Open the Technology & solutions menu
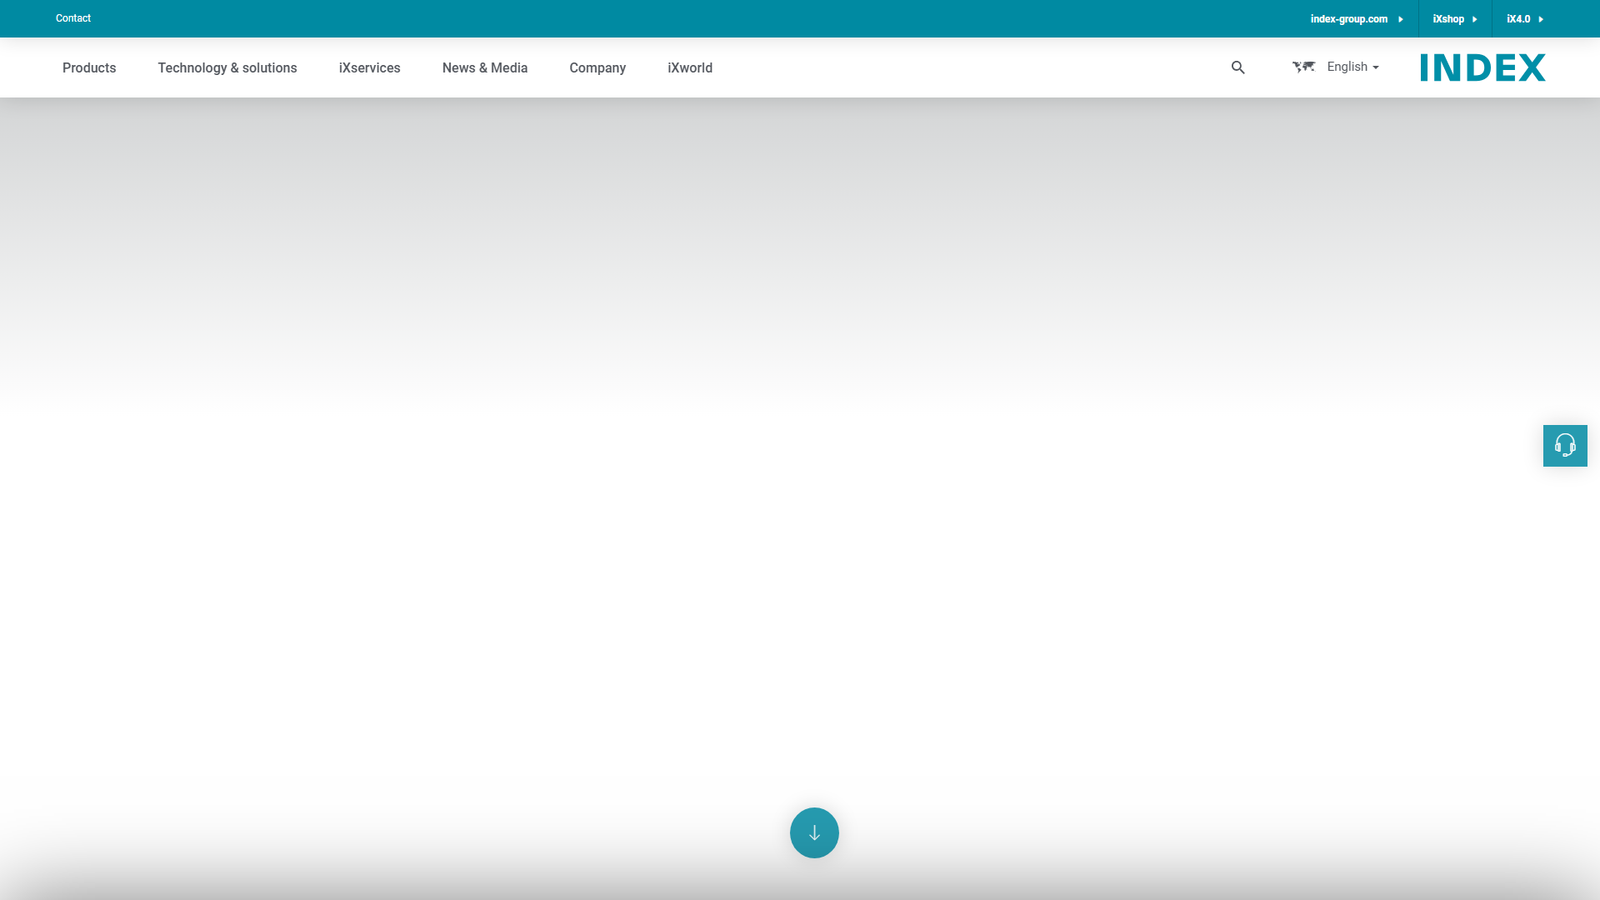1600x900 pixels. click(227, 68)
